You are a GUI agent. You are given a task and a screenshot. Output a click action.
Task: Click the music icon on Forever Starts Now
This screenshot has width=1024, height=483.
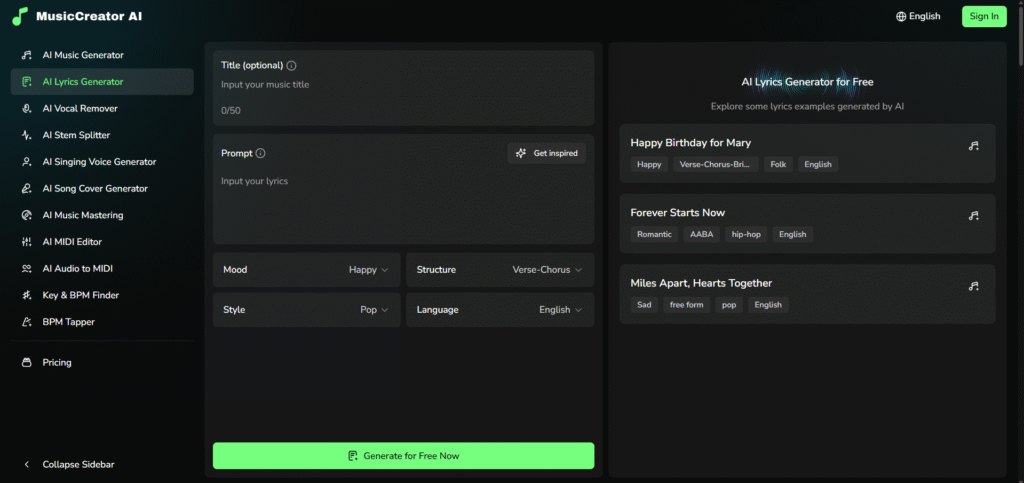coord(974,216)
